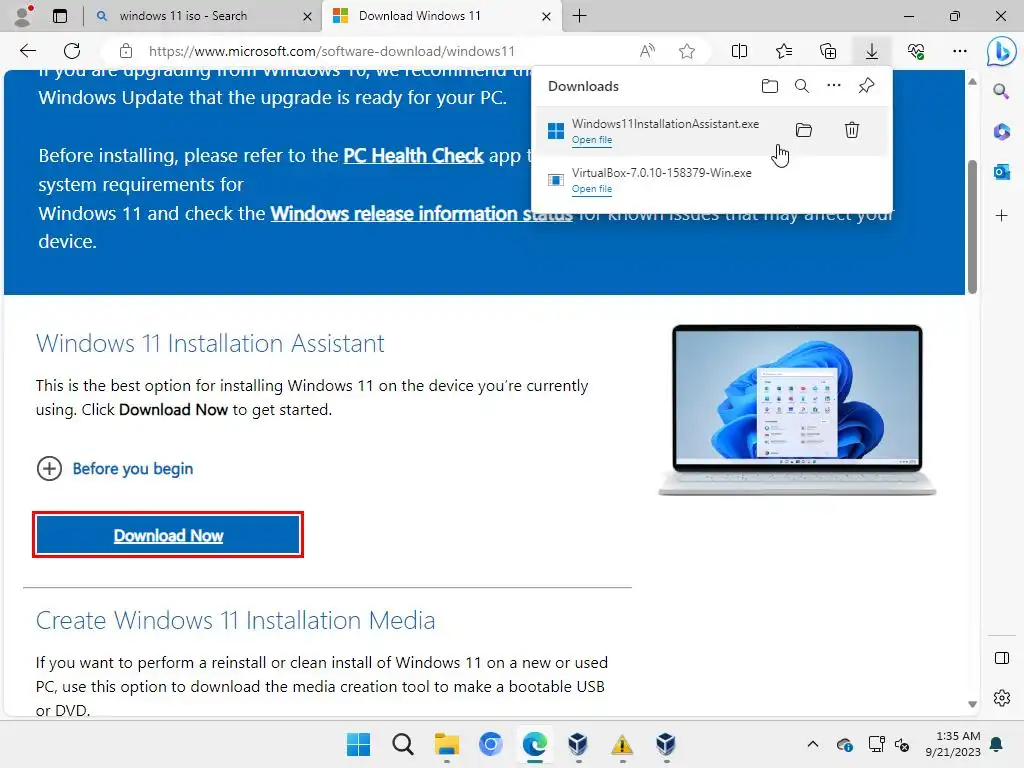Switch to windows 11 iso Search tab
The width and height of the screenshot is (1024, 768).
coord(183,16)
